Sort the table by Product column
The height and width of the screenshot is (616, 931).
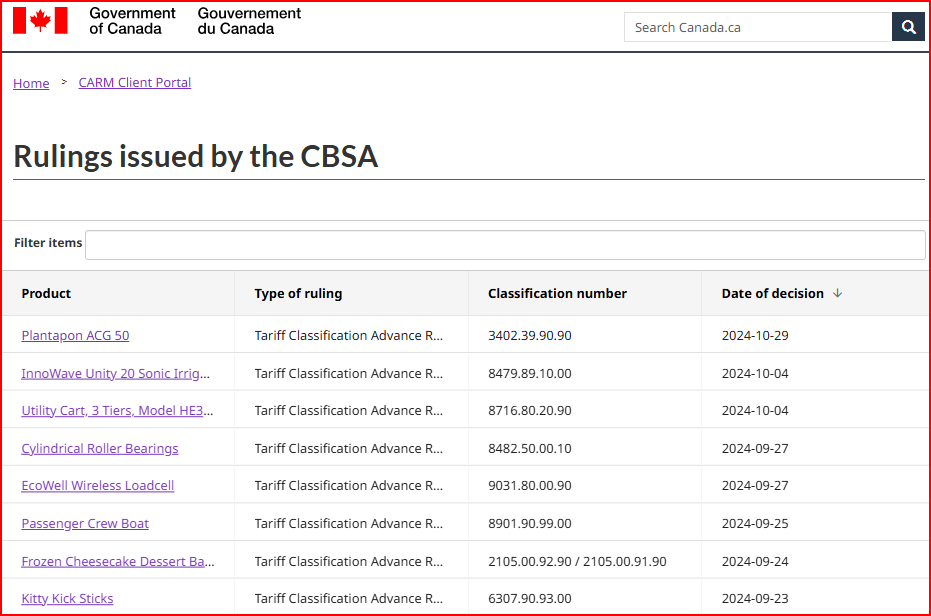[x=47, y=293]
